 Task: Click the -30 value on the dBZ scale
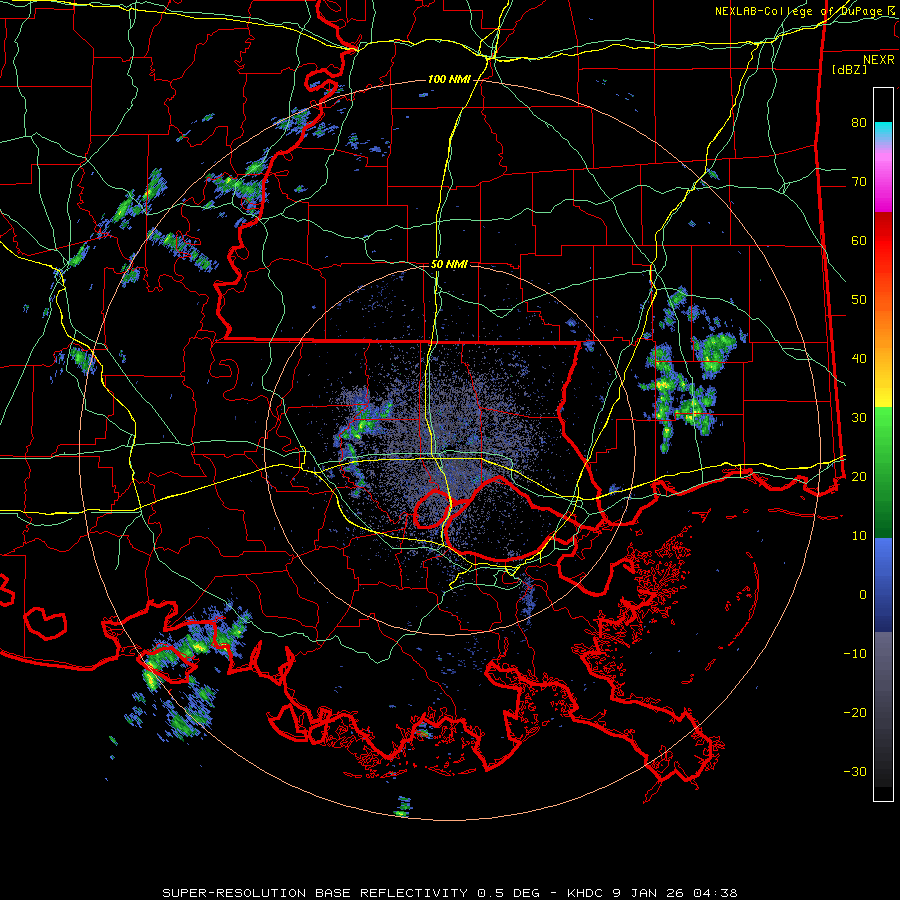pos(855,772)
